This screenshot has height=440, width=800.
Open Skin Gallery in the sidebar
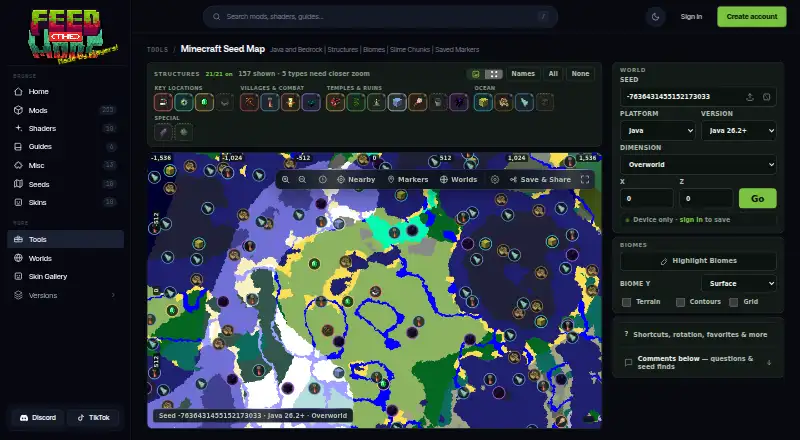coord(65,277)
